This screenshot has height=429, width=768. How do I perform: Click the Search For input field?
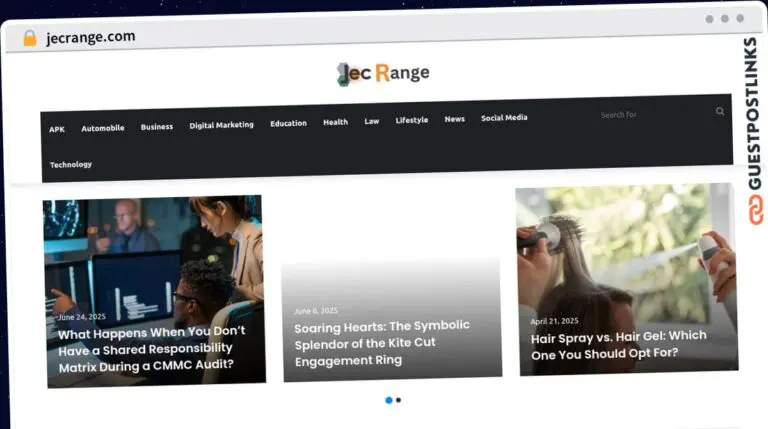(x=650, y=114)
